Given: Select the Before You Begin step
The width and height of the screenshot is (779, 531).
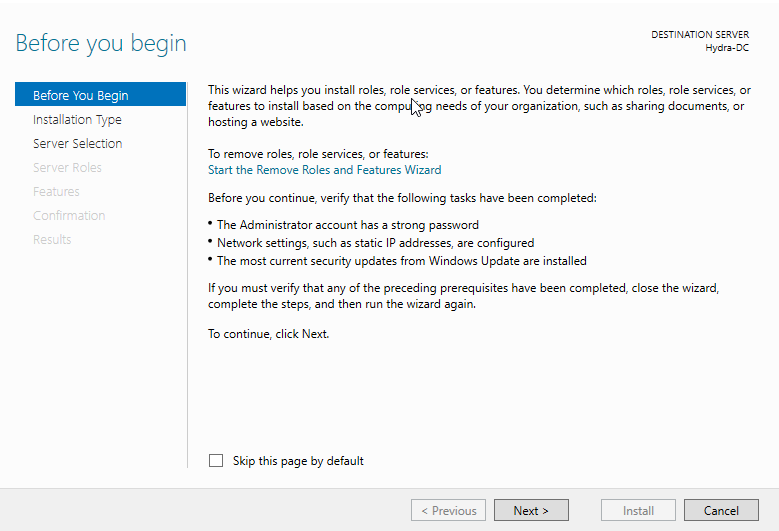Looking at the screenshot, I should [x=100, y=94].
